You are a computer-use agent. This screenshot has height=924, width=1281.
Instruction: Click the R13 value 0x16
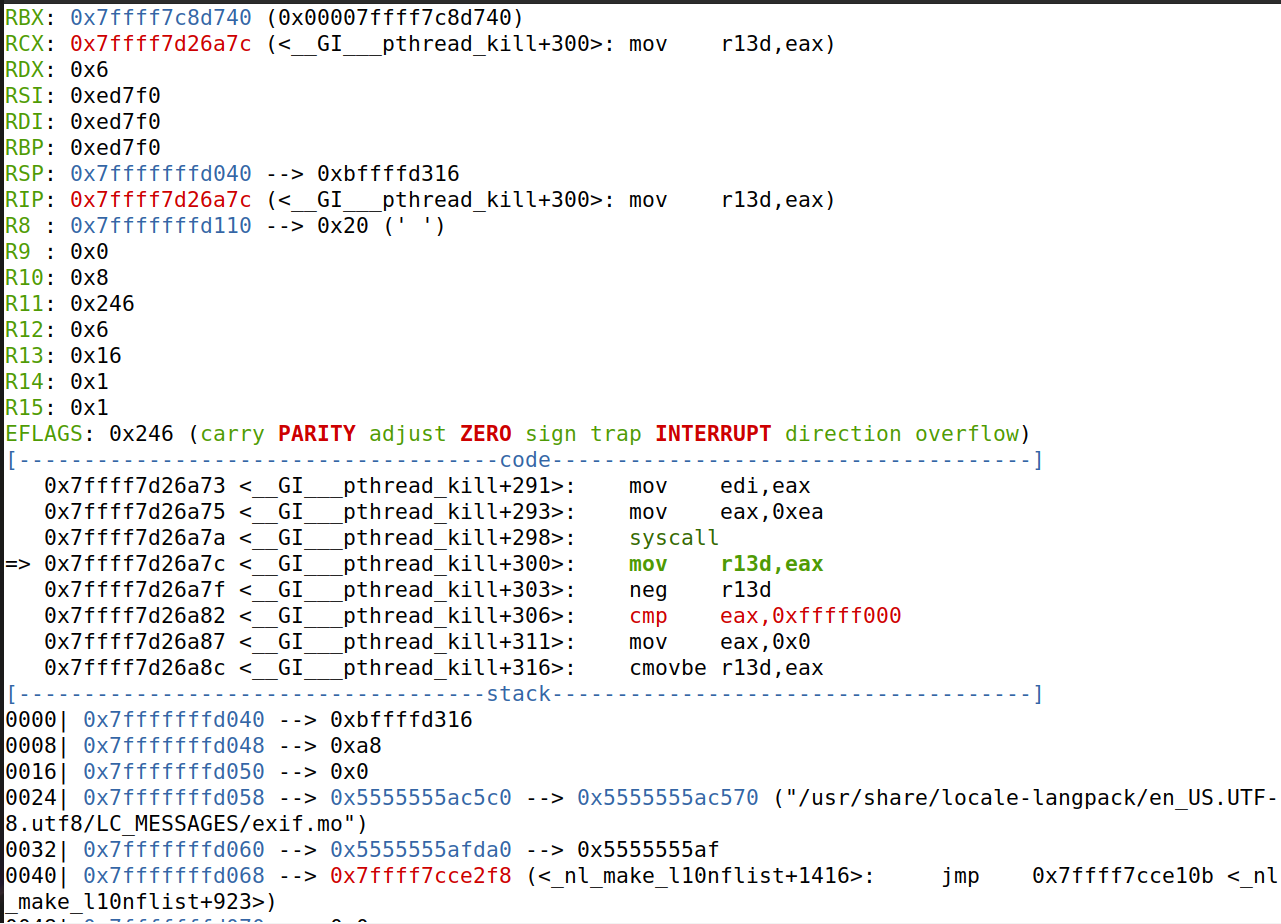point(96,356)
